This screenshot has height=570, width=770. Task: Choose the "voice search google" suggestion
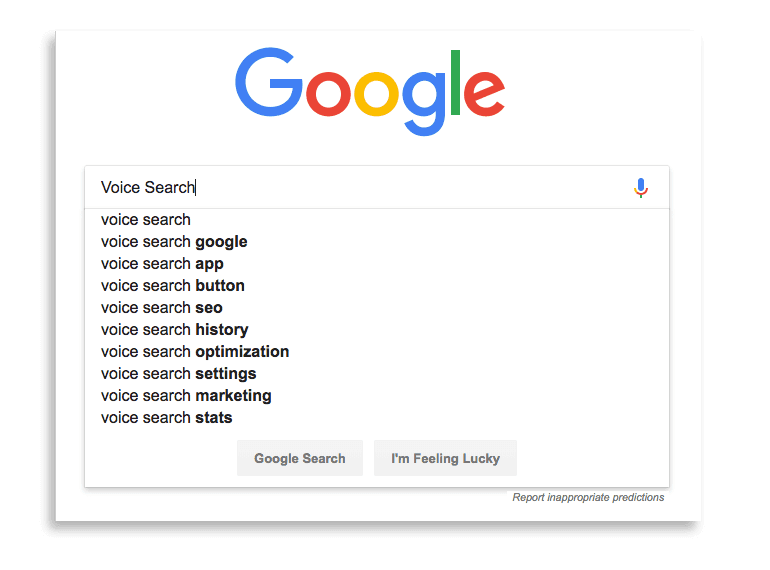[x=174, y=242]
